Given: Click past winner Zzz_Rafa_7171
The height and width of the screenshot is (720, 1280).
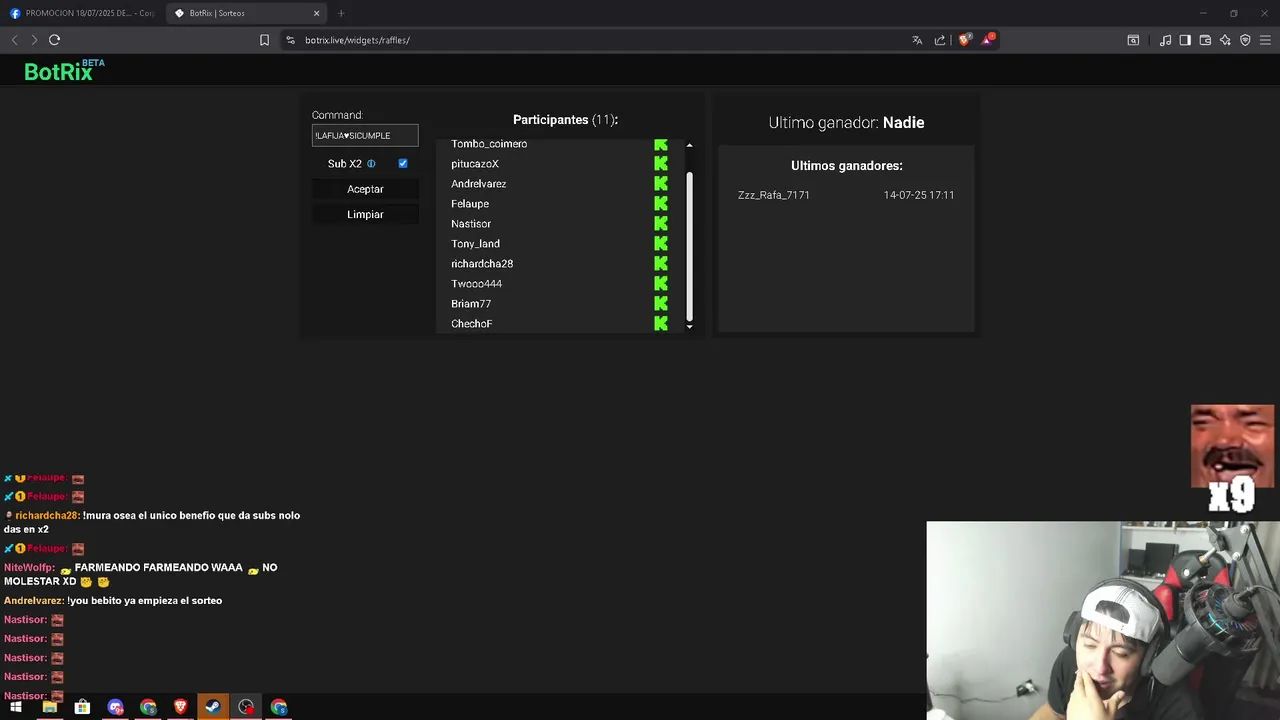Looking at the screenshot, I should coord(774,195).
